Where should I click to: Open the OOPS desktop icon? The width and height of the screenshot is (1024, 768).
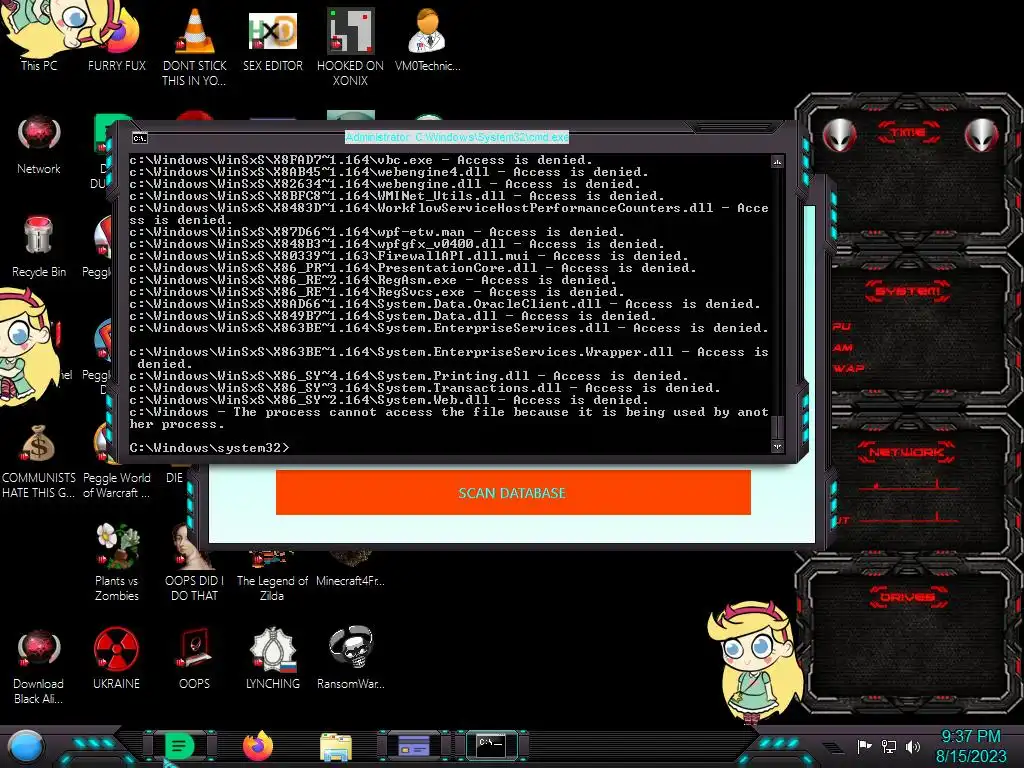click(194, 658)
